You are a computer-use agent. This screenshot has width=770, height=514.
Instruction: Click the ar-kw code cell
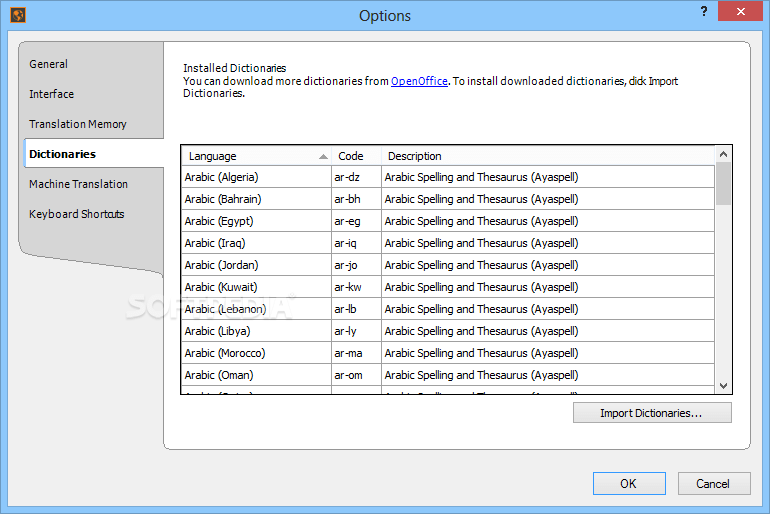357,287
